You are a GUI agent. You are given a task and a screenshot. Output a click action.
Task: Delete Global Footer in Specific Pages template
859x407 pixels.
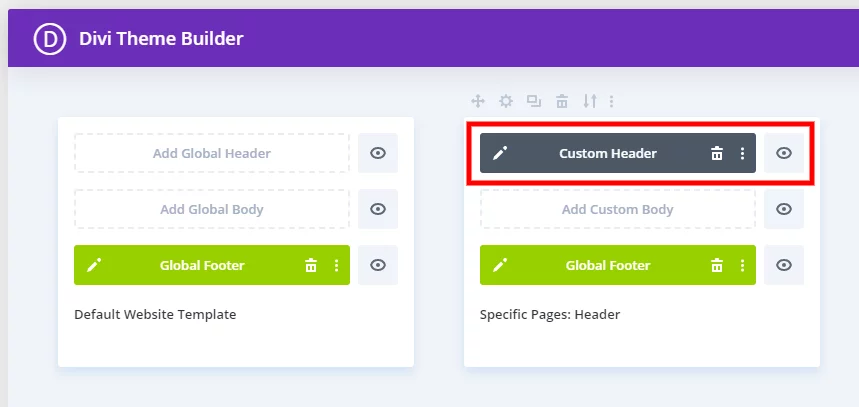717,265
